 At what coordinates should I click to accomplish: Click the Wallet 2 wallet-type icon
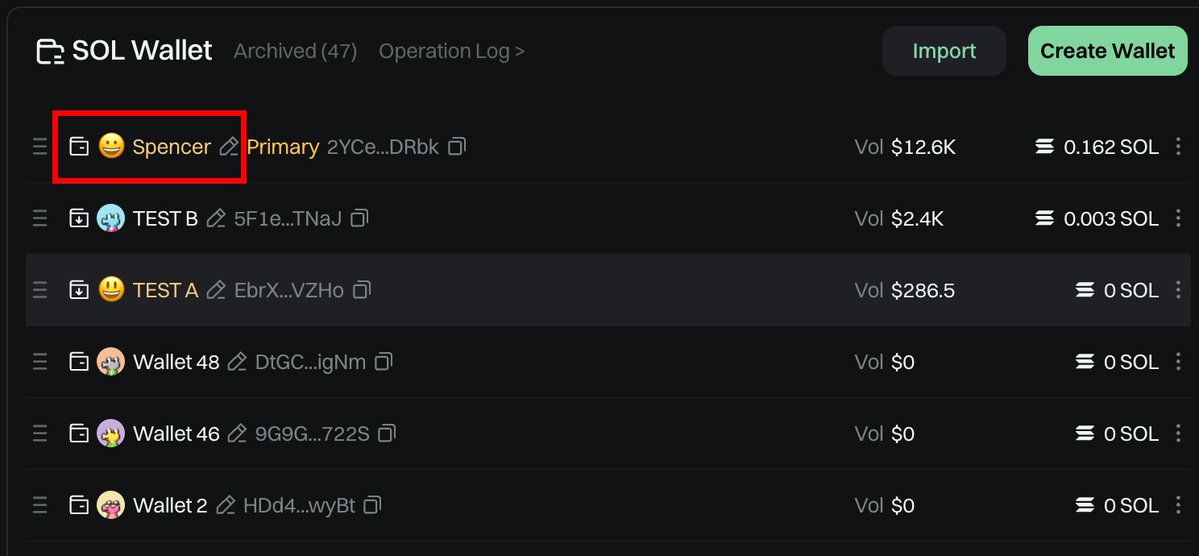[80, 506]
